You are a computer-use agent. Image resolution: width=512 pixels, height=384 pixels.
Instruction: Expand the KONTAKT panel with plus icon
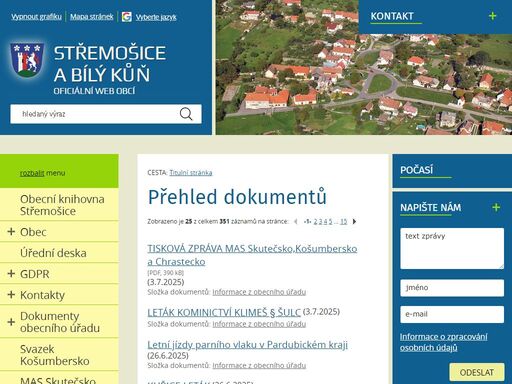tap(492, 16)
